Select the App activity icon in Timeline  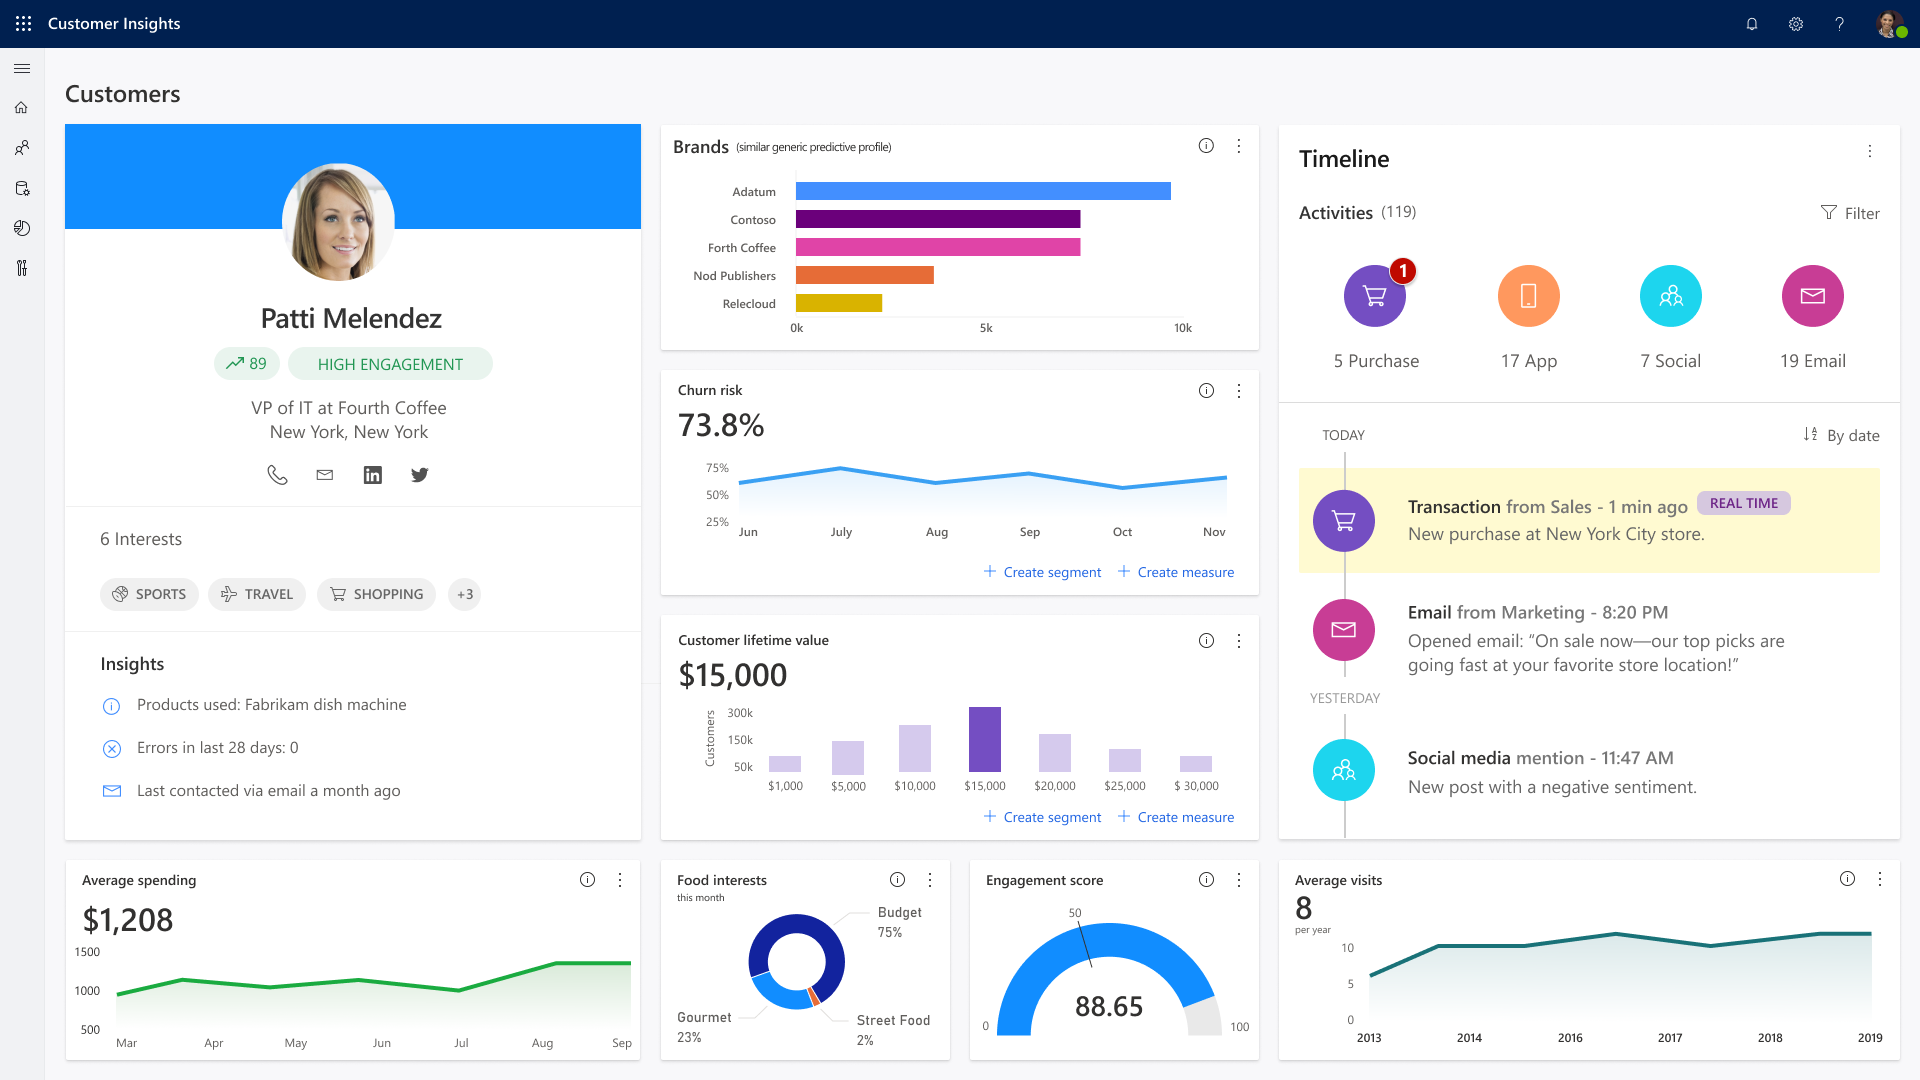[x=1527, y=296]
